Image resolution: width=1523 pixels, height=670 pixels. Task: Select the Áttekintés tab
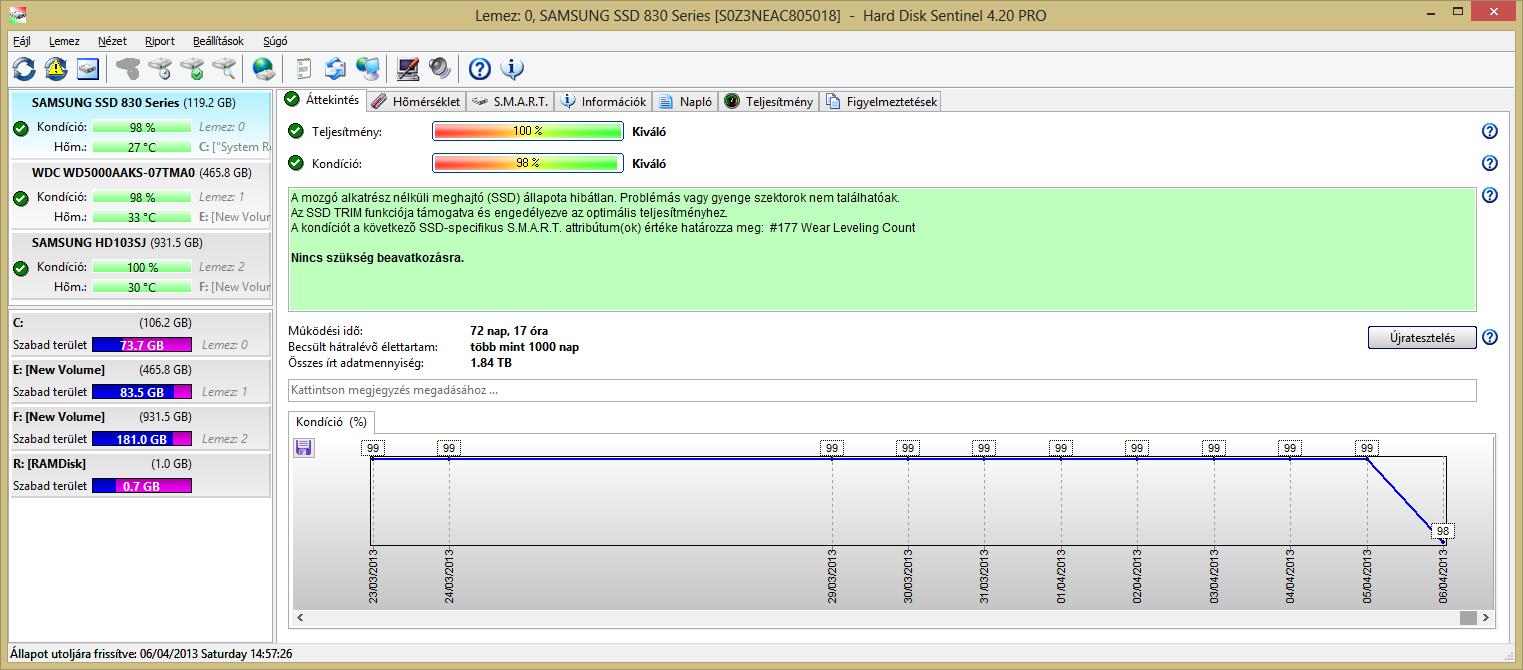321,100
